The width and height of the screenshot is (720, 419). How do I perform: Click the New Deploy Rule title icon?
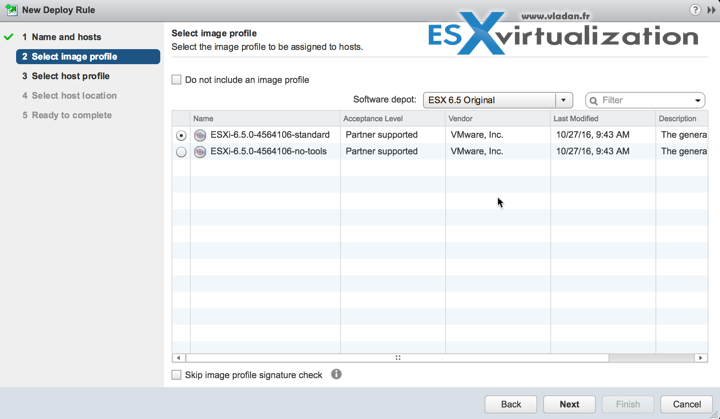pyautogui.click(x=11, y=10)
